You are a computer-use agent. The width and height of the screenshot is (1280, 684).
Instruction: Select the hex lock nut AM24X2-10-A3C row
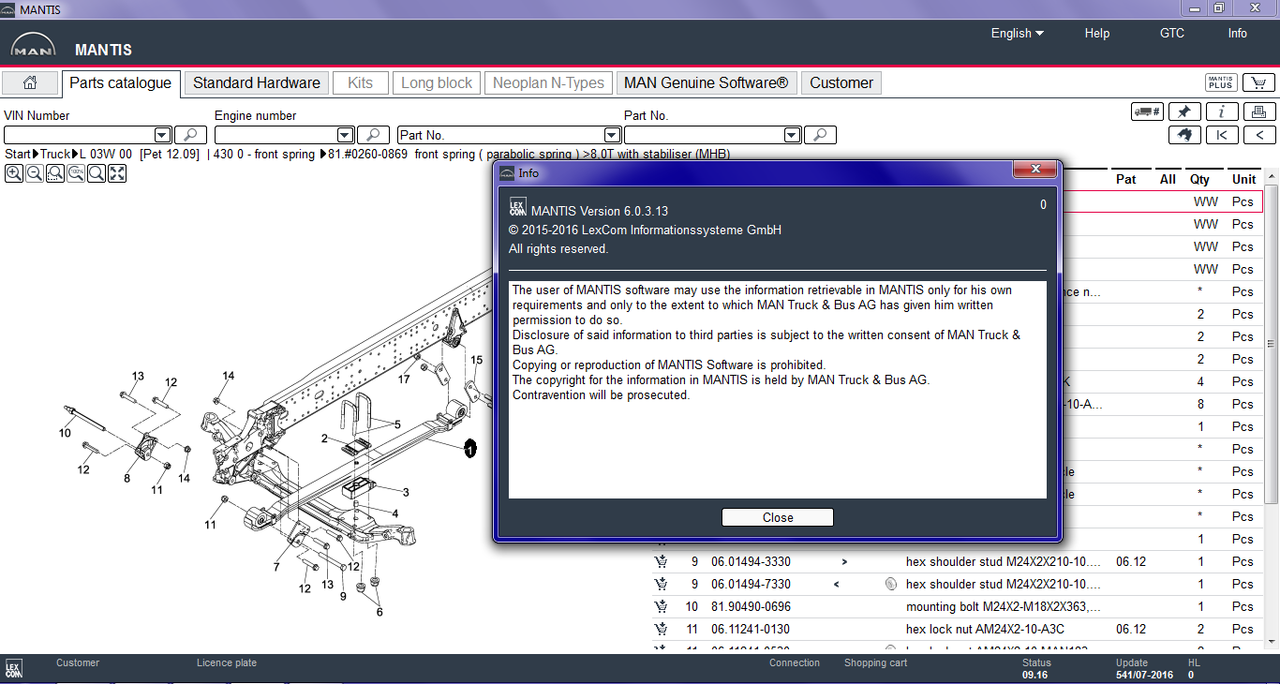[957, 629]
